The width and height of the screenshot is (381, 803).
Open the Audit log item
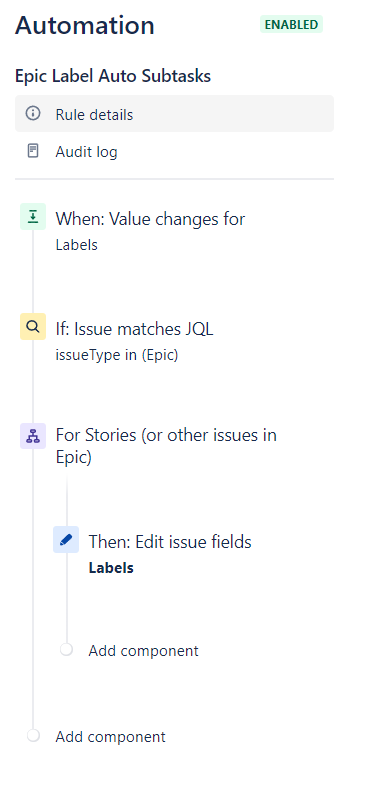pos(174,152)
